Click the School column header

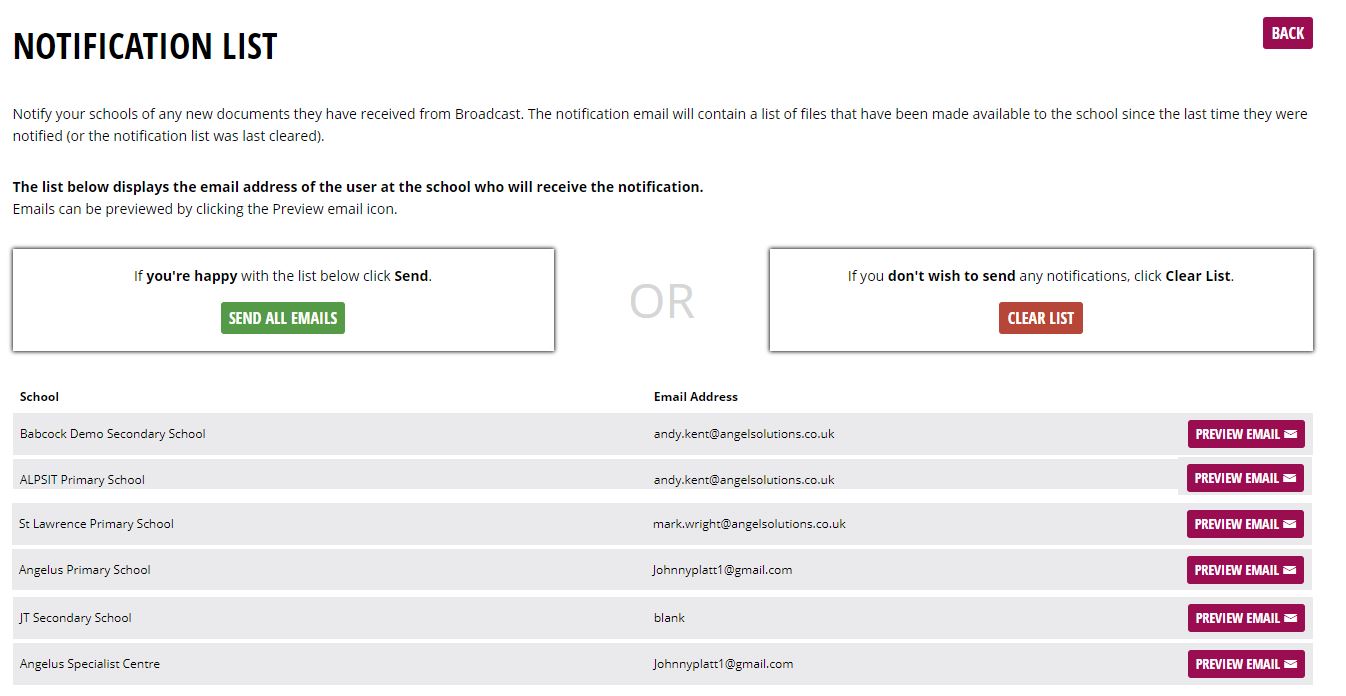39,397
